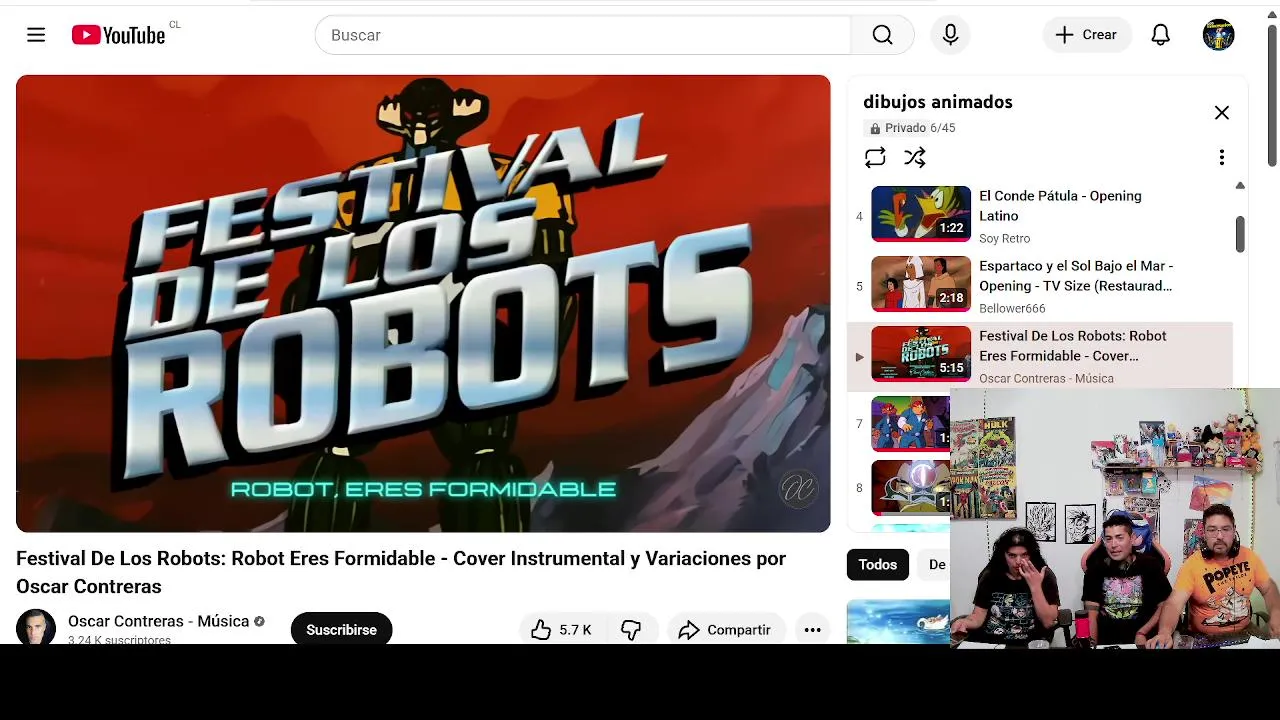Open playlist three-dot options menu
This screenshot has width=1280, height=720.
(x=1221, y=157)
